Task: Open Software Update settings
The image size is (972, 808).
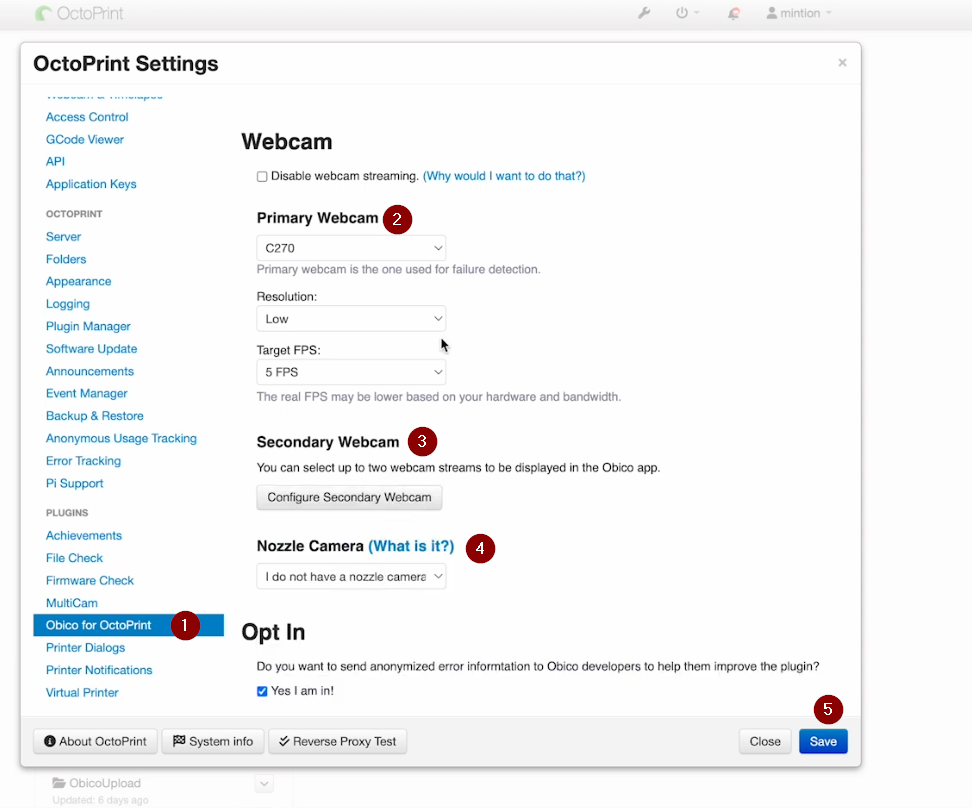Action: coord(92,349)
